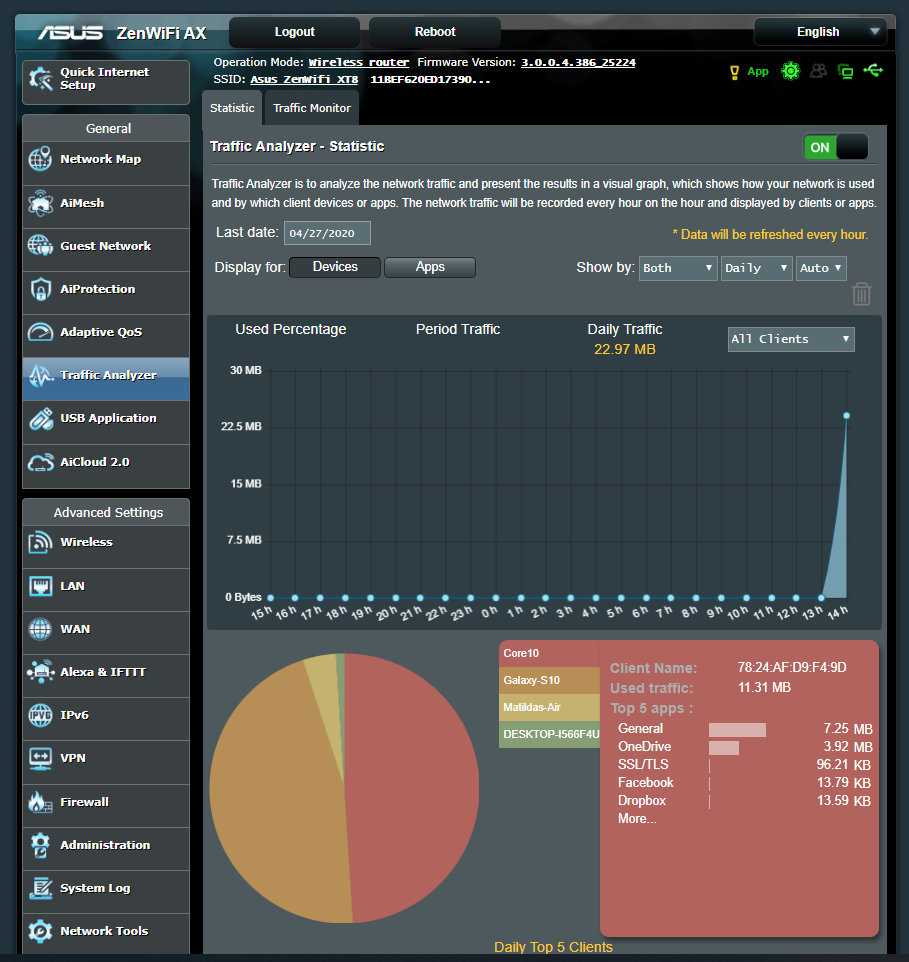Turn off the Traffic Analyzer ON switch
The width and height of the screenshot is (909, 962).
click(835, 147)
